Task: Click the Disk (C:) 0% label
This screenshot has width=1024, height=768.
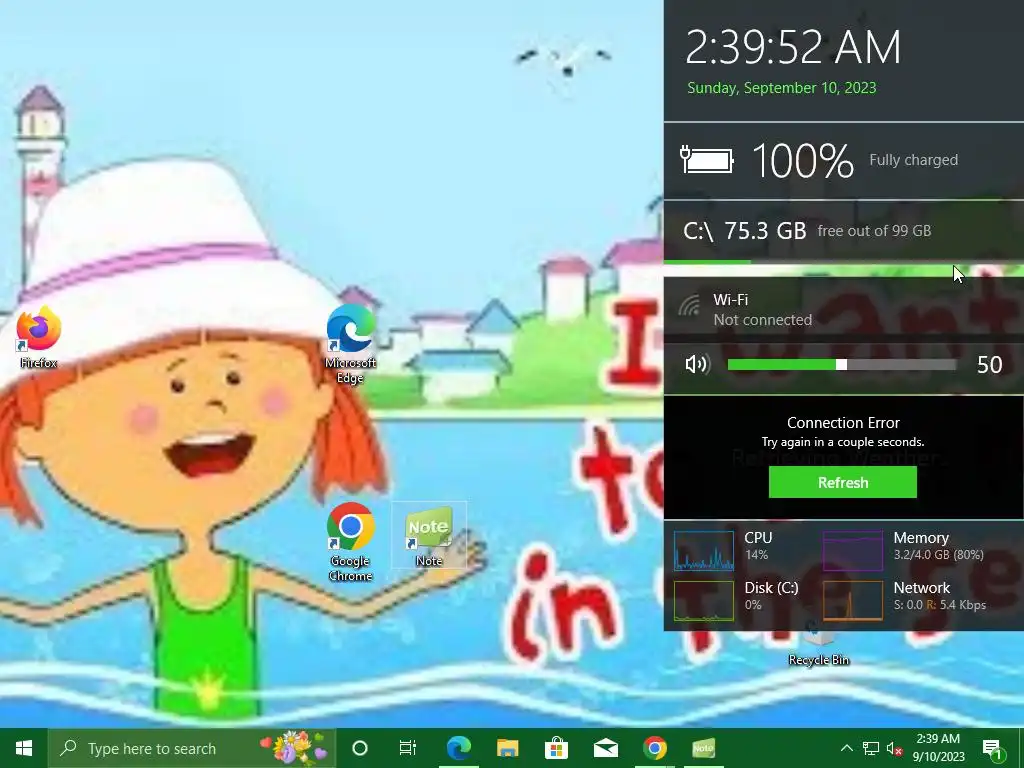Action: pyautogui.click(x=771, y=596)
